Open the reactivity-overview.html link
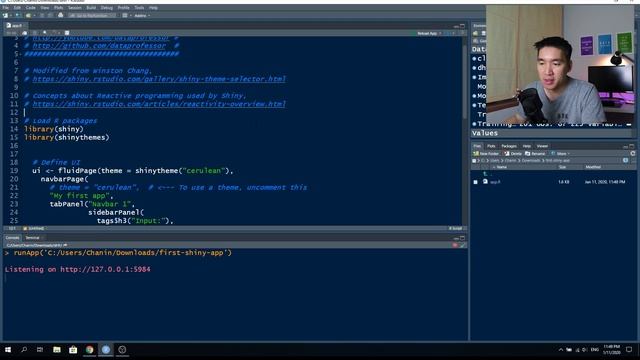The height and width of the screenshot is (360, 640). tap(159, 104)
